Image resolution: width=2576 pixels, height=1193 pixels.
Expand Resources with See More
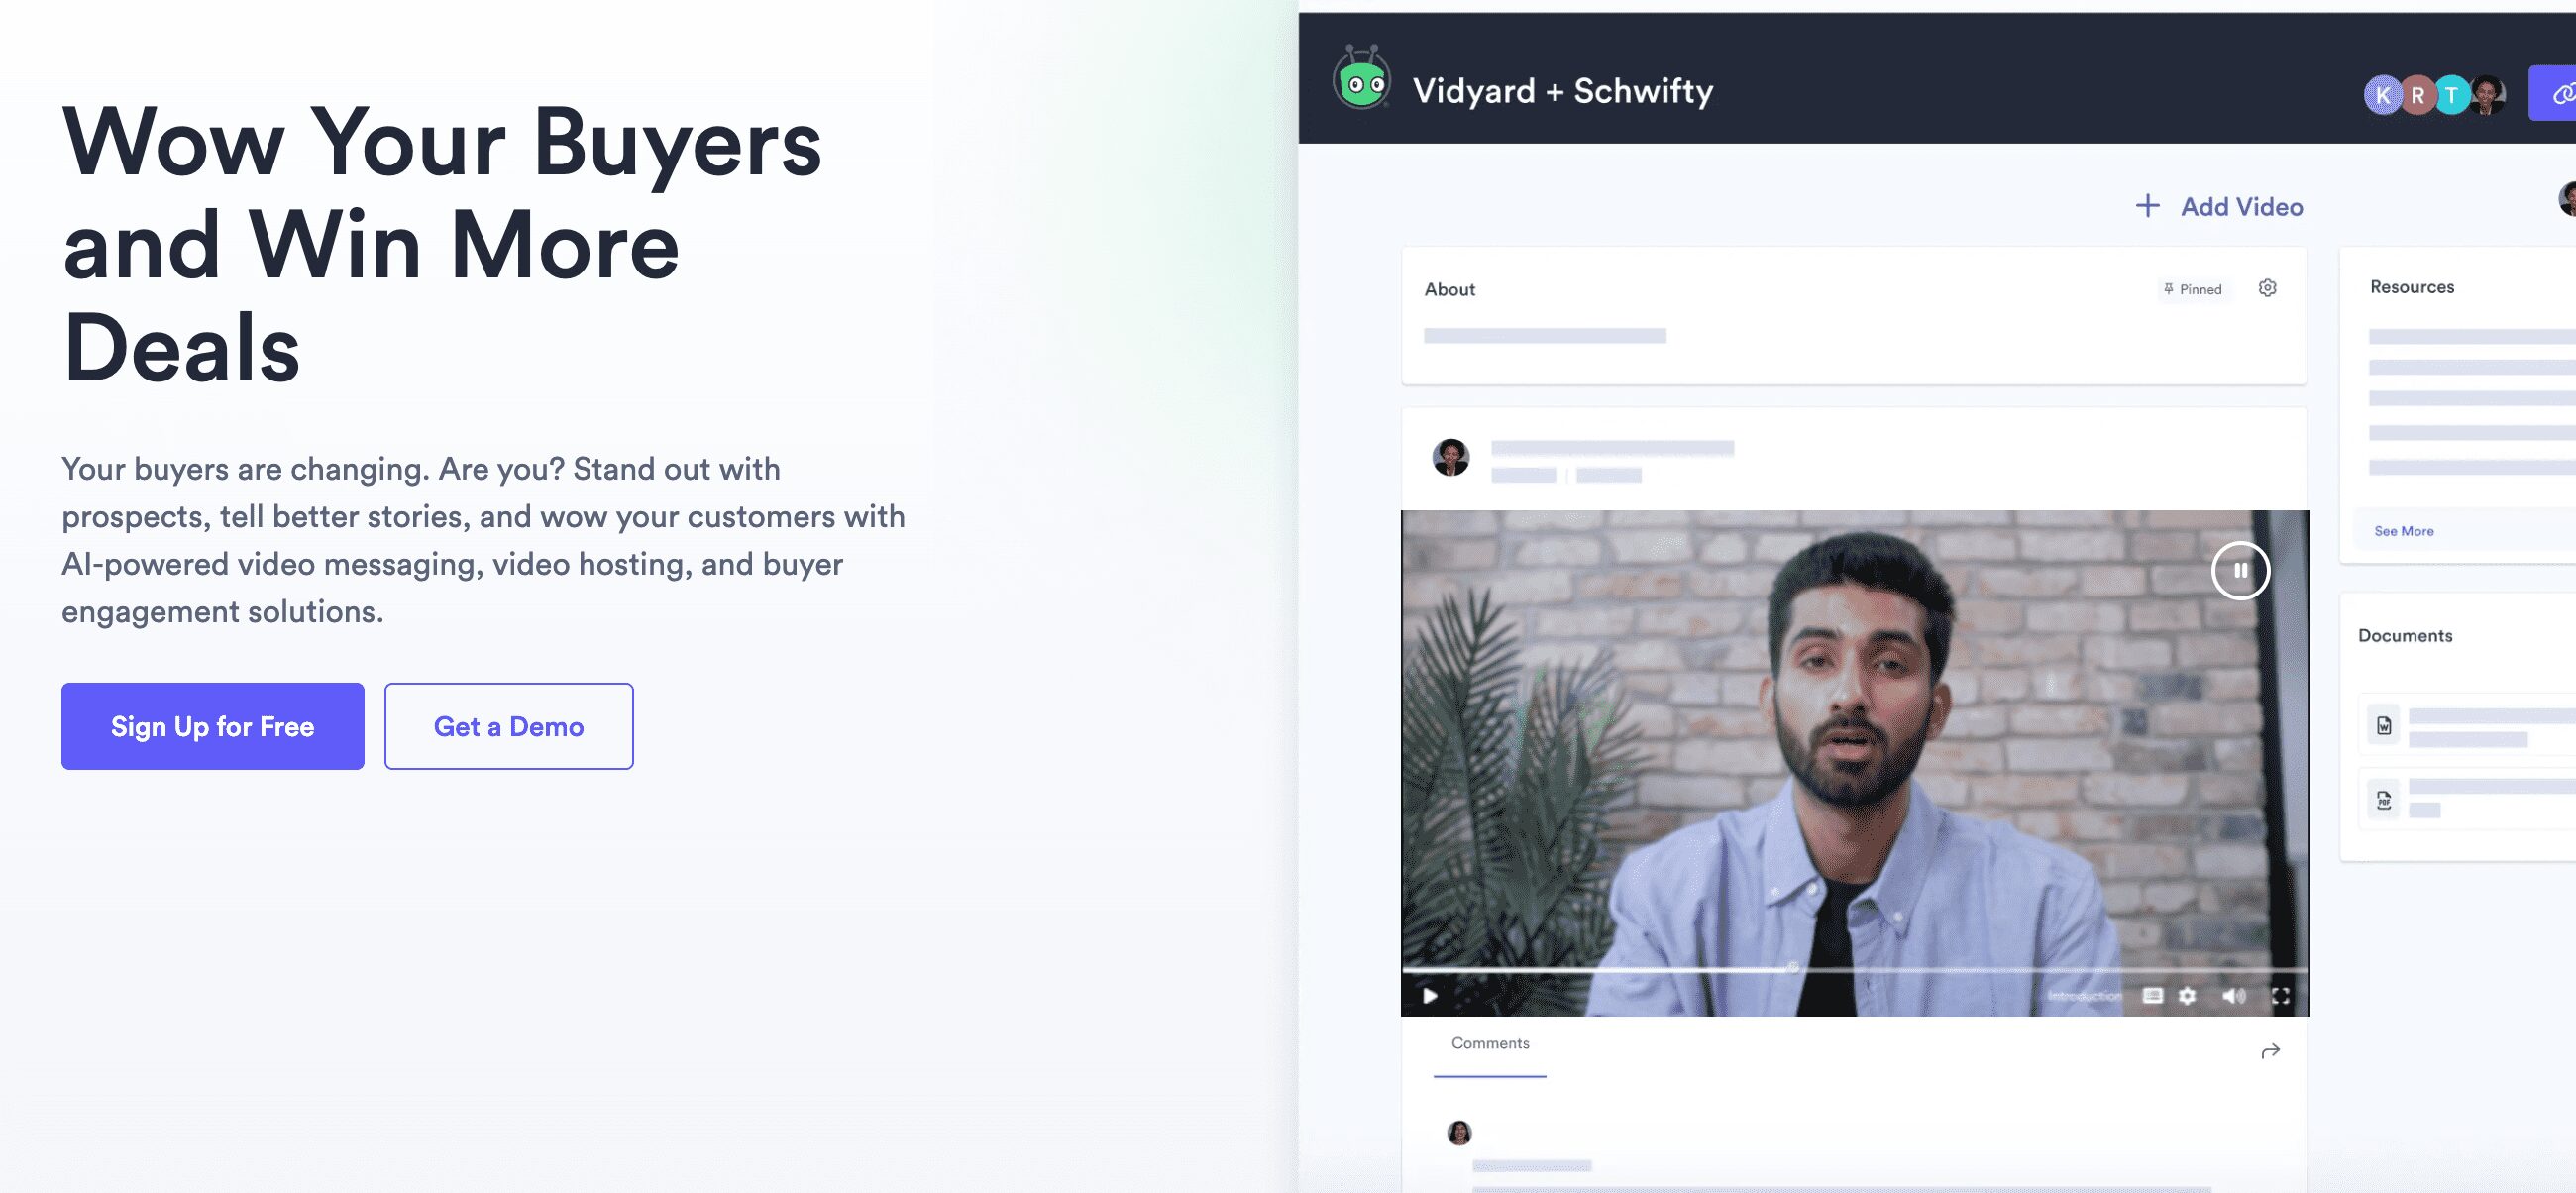click(x=2403, y=531)
